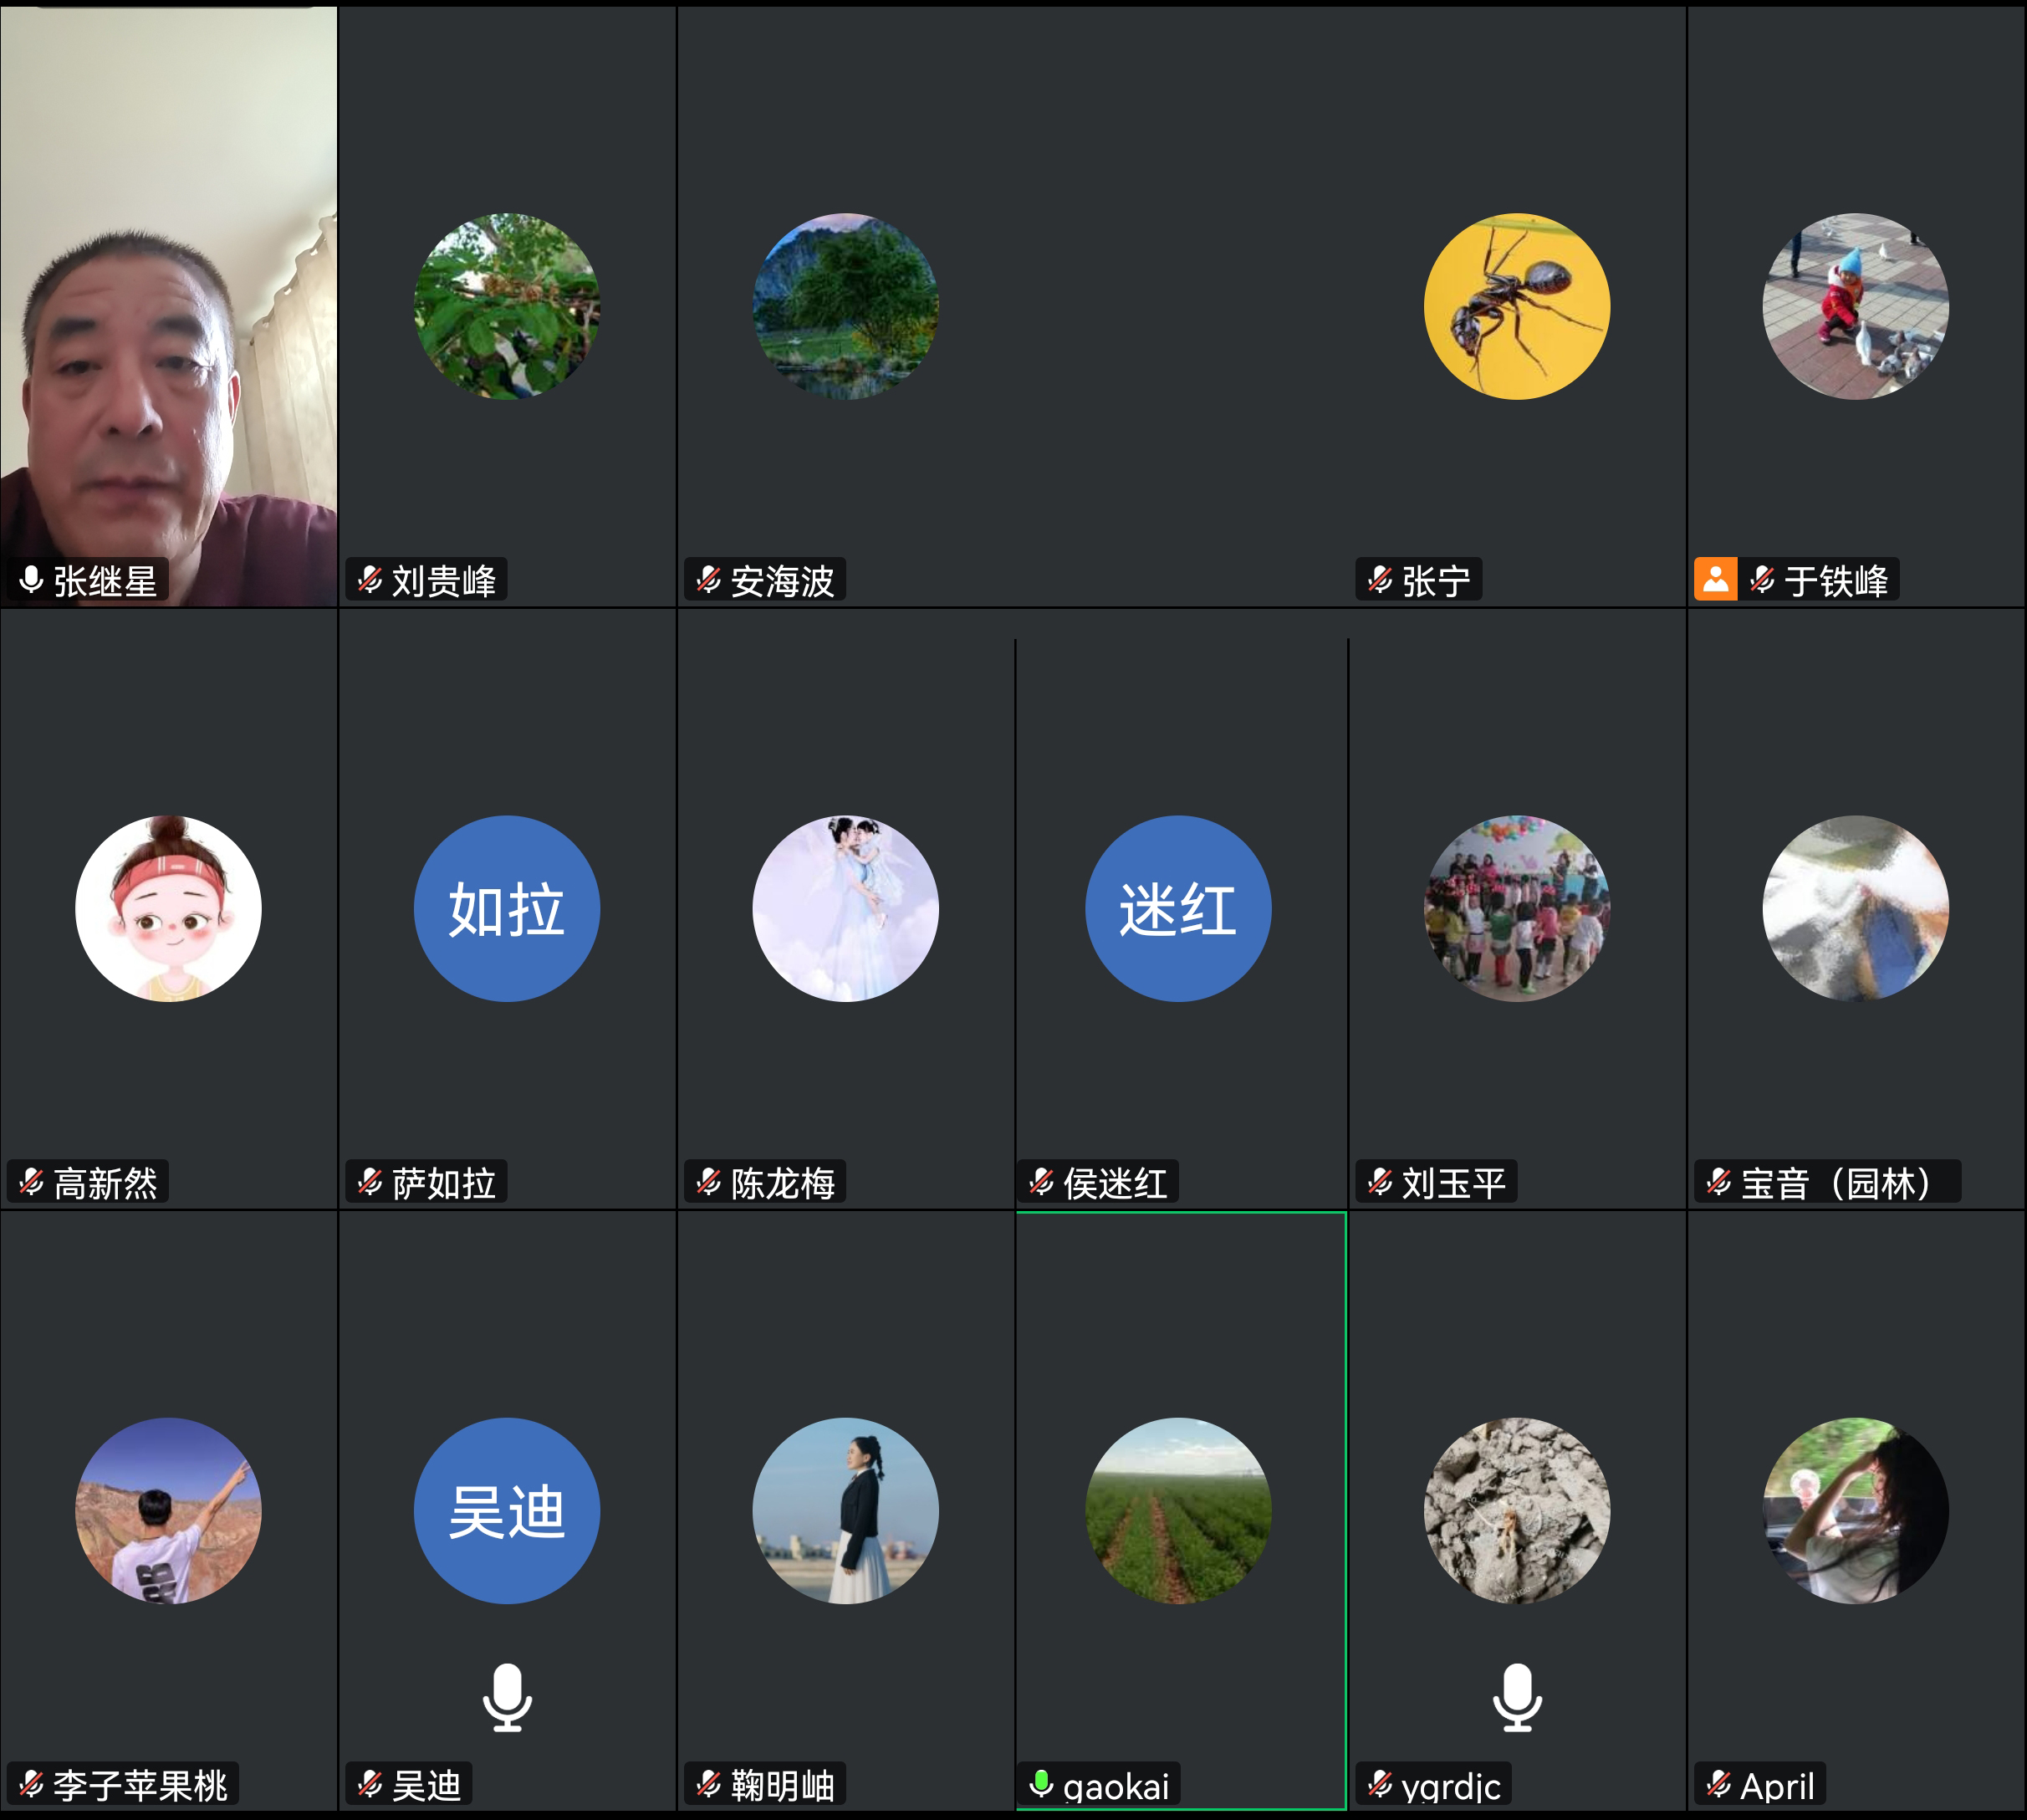Click 高新然's cartoon girl avatar
2027x1820 pixels.
[168, 908]
